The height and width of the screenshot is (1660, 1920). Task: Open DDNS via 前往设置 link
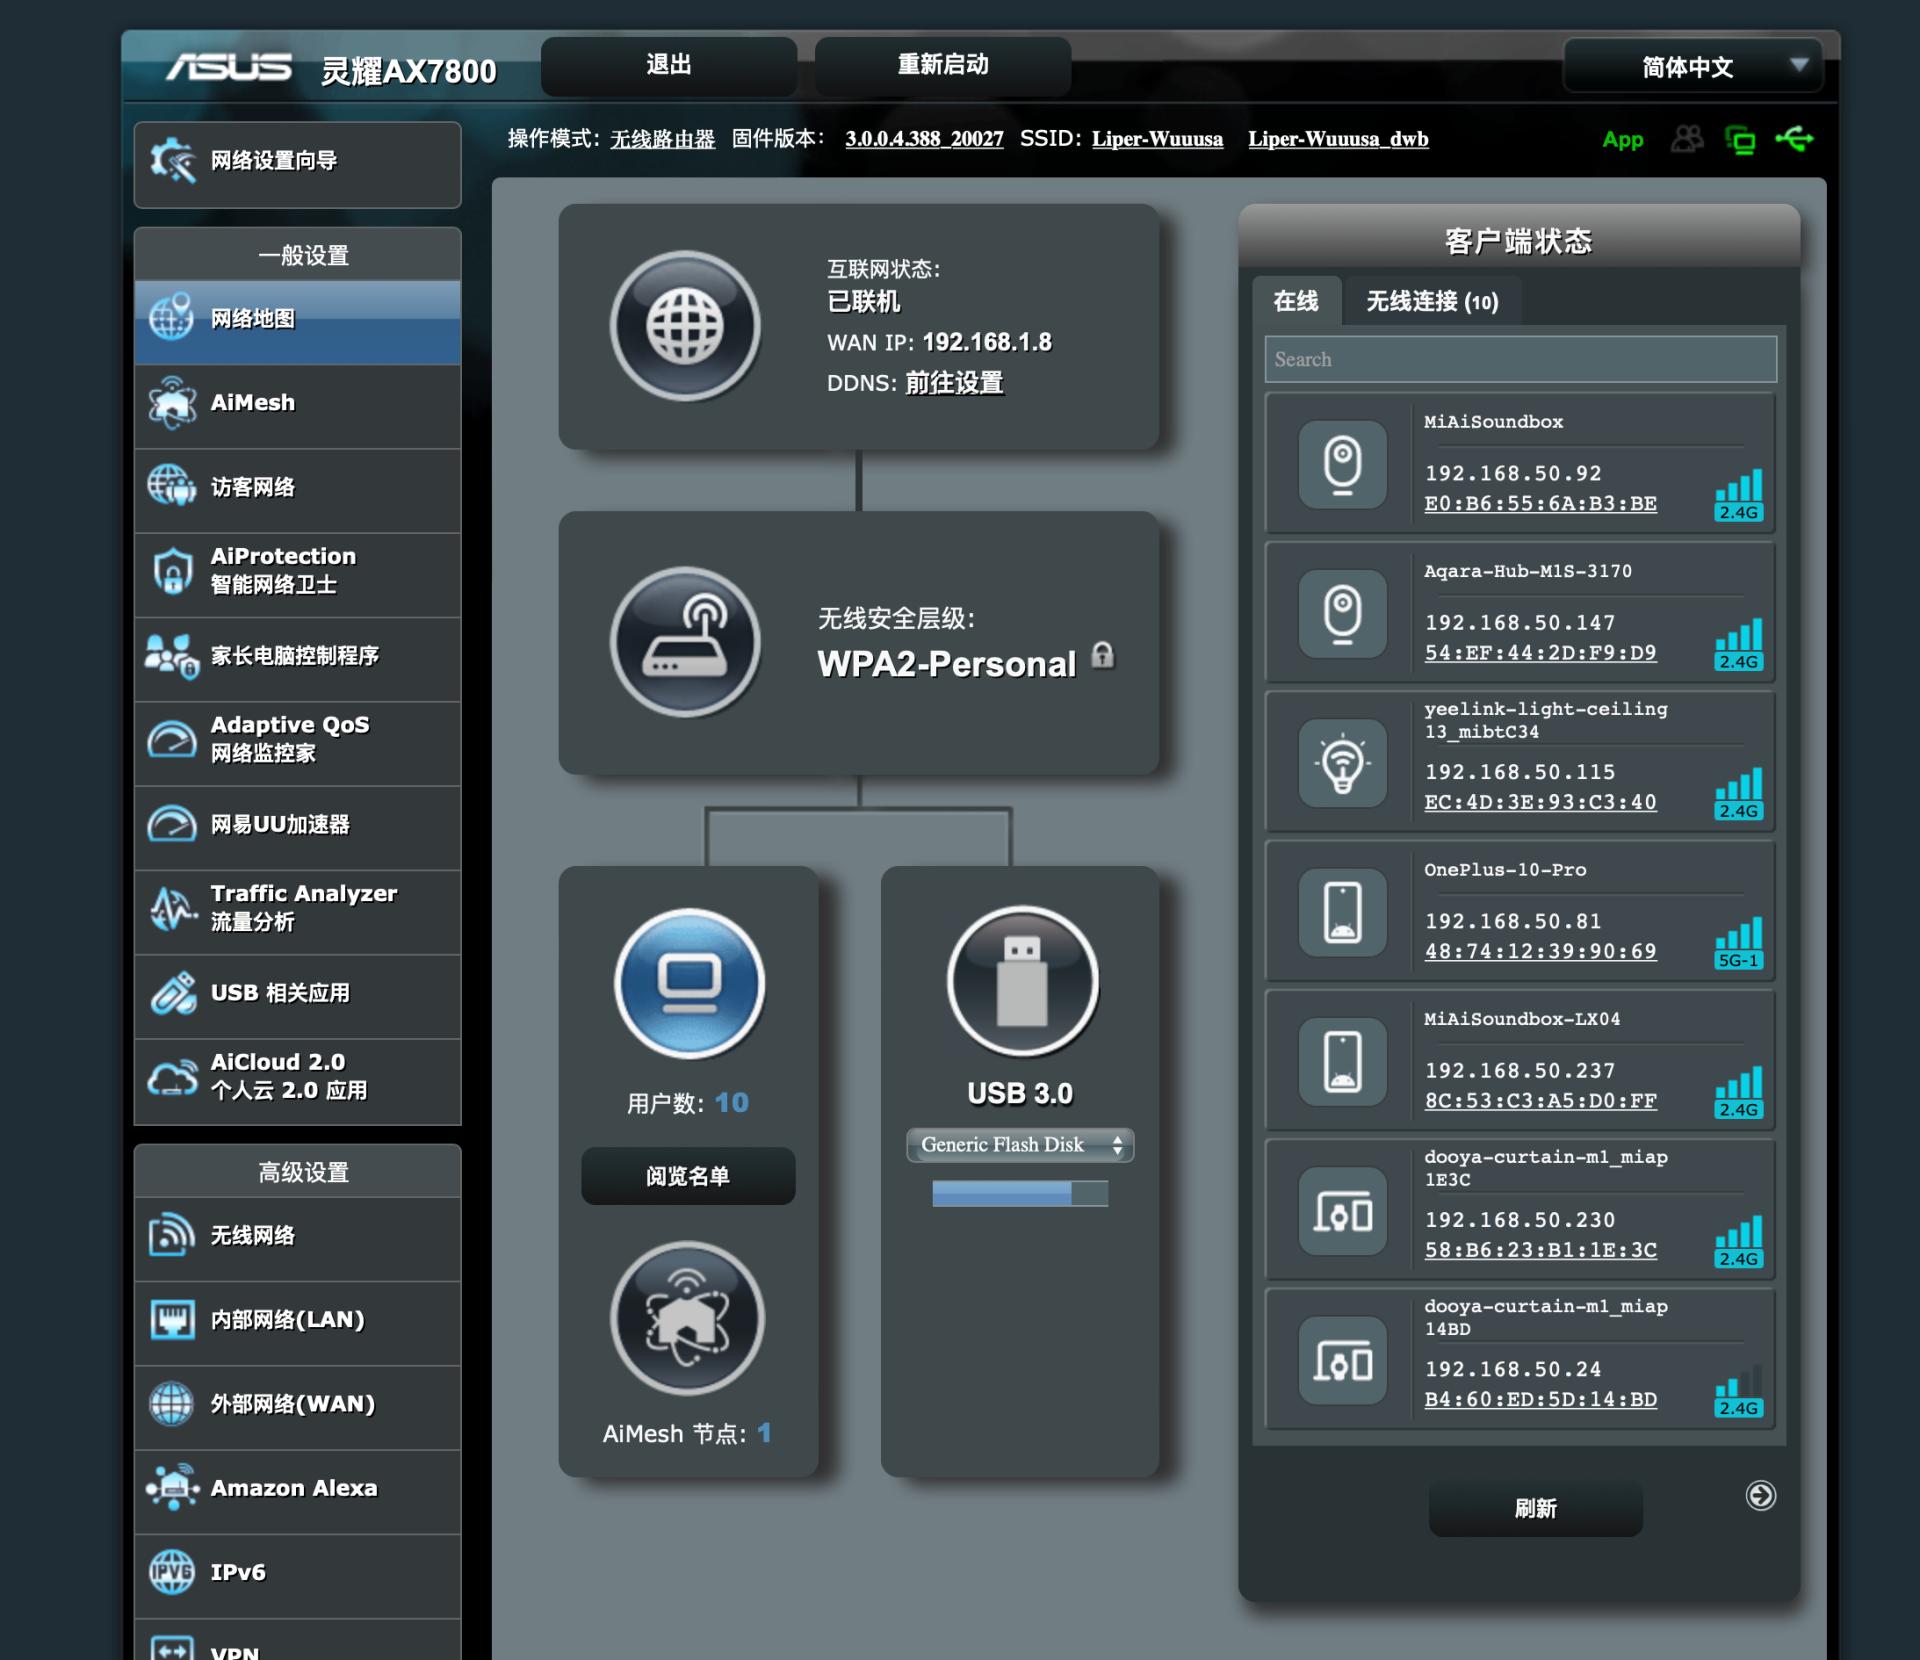[952, 383]
